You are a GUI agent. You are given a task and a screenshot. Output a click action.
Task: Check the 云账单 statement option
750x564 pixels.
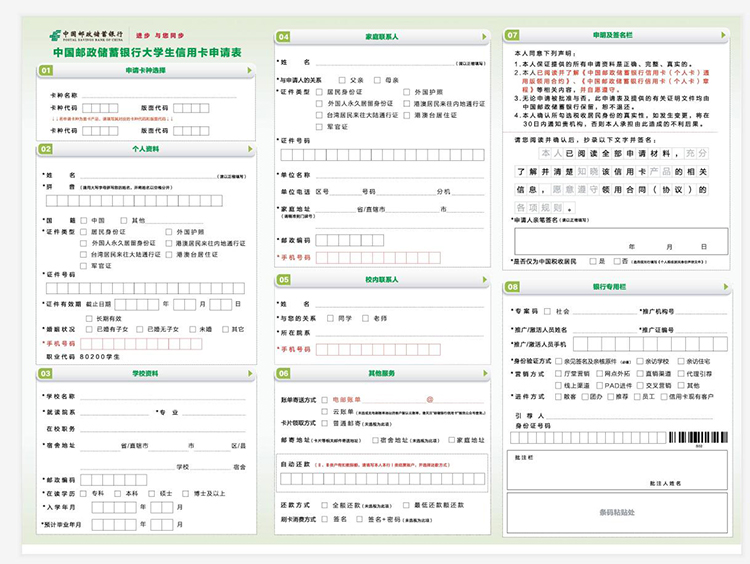(x=325, y=411)
